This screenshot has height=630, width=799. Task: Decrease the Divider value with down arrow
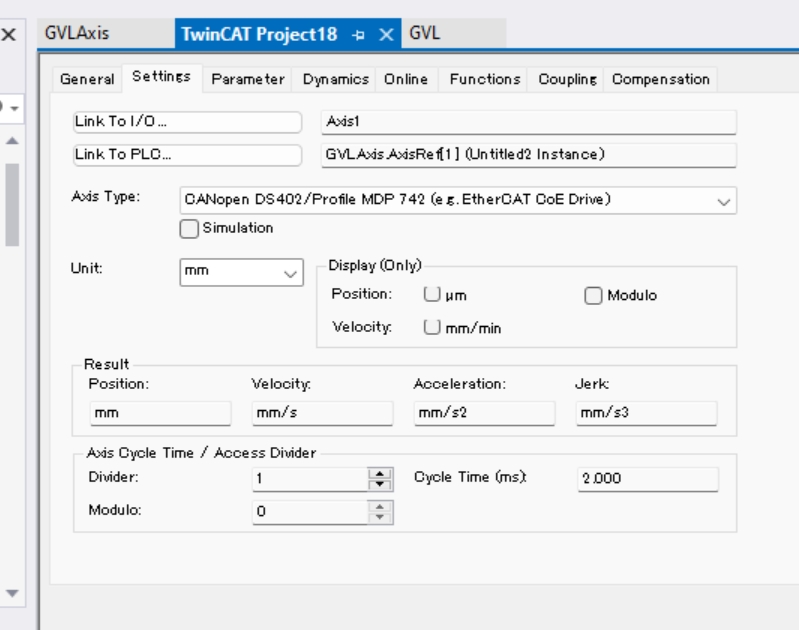(x=380, y=485)
